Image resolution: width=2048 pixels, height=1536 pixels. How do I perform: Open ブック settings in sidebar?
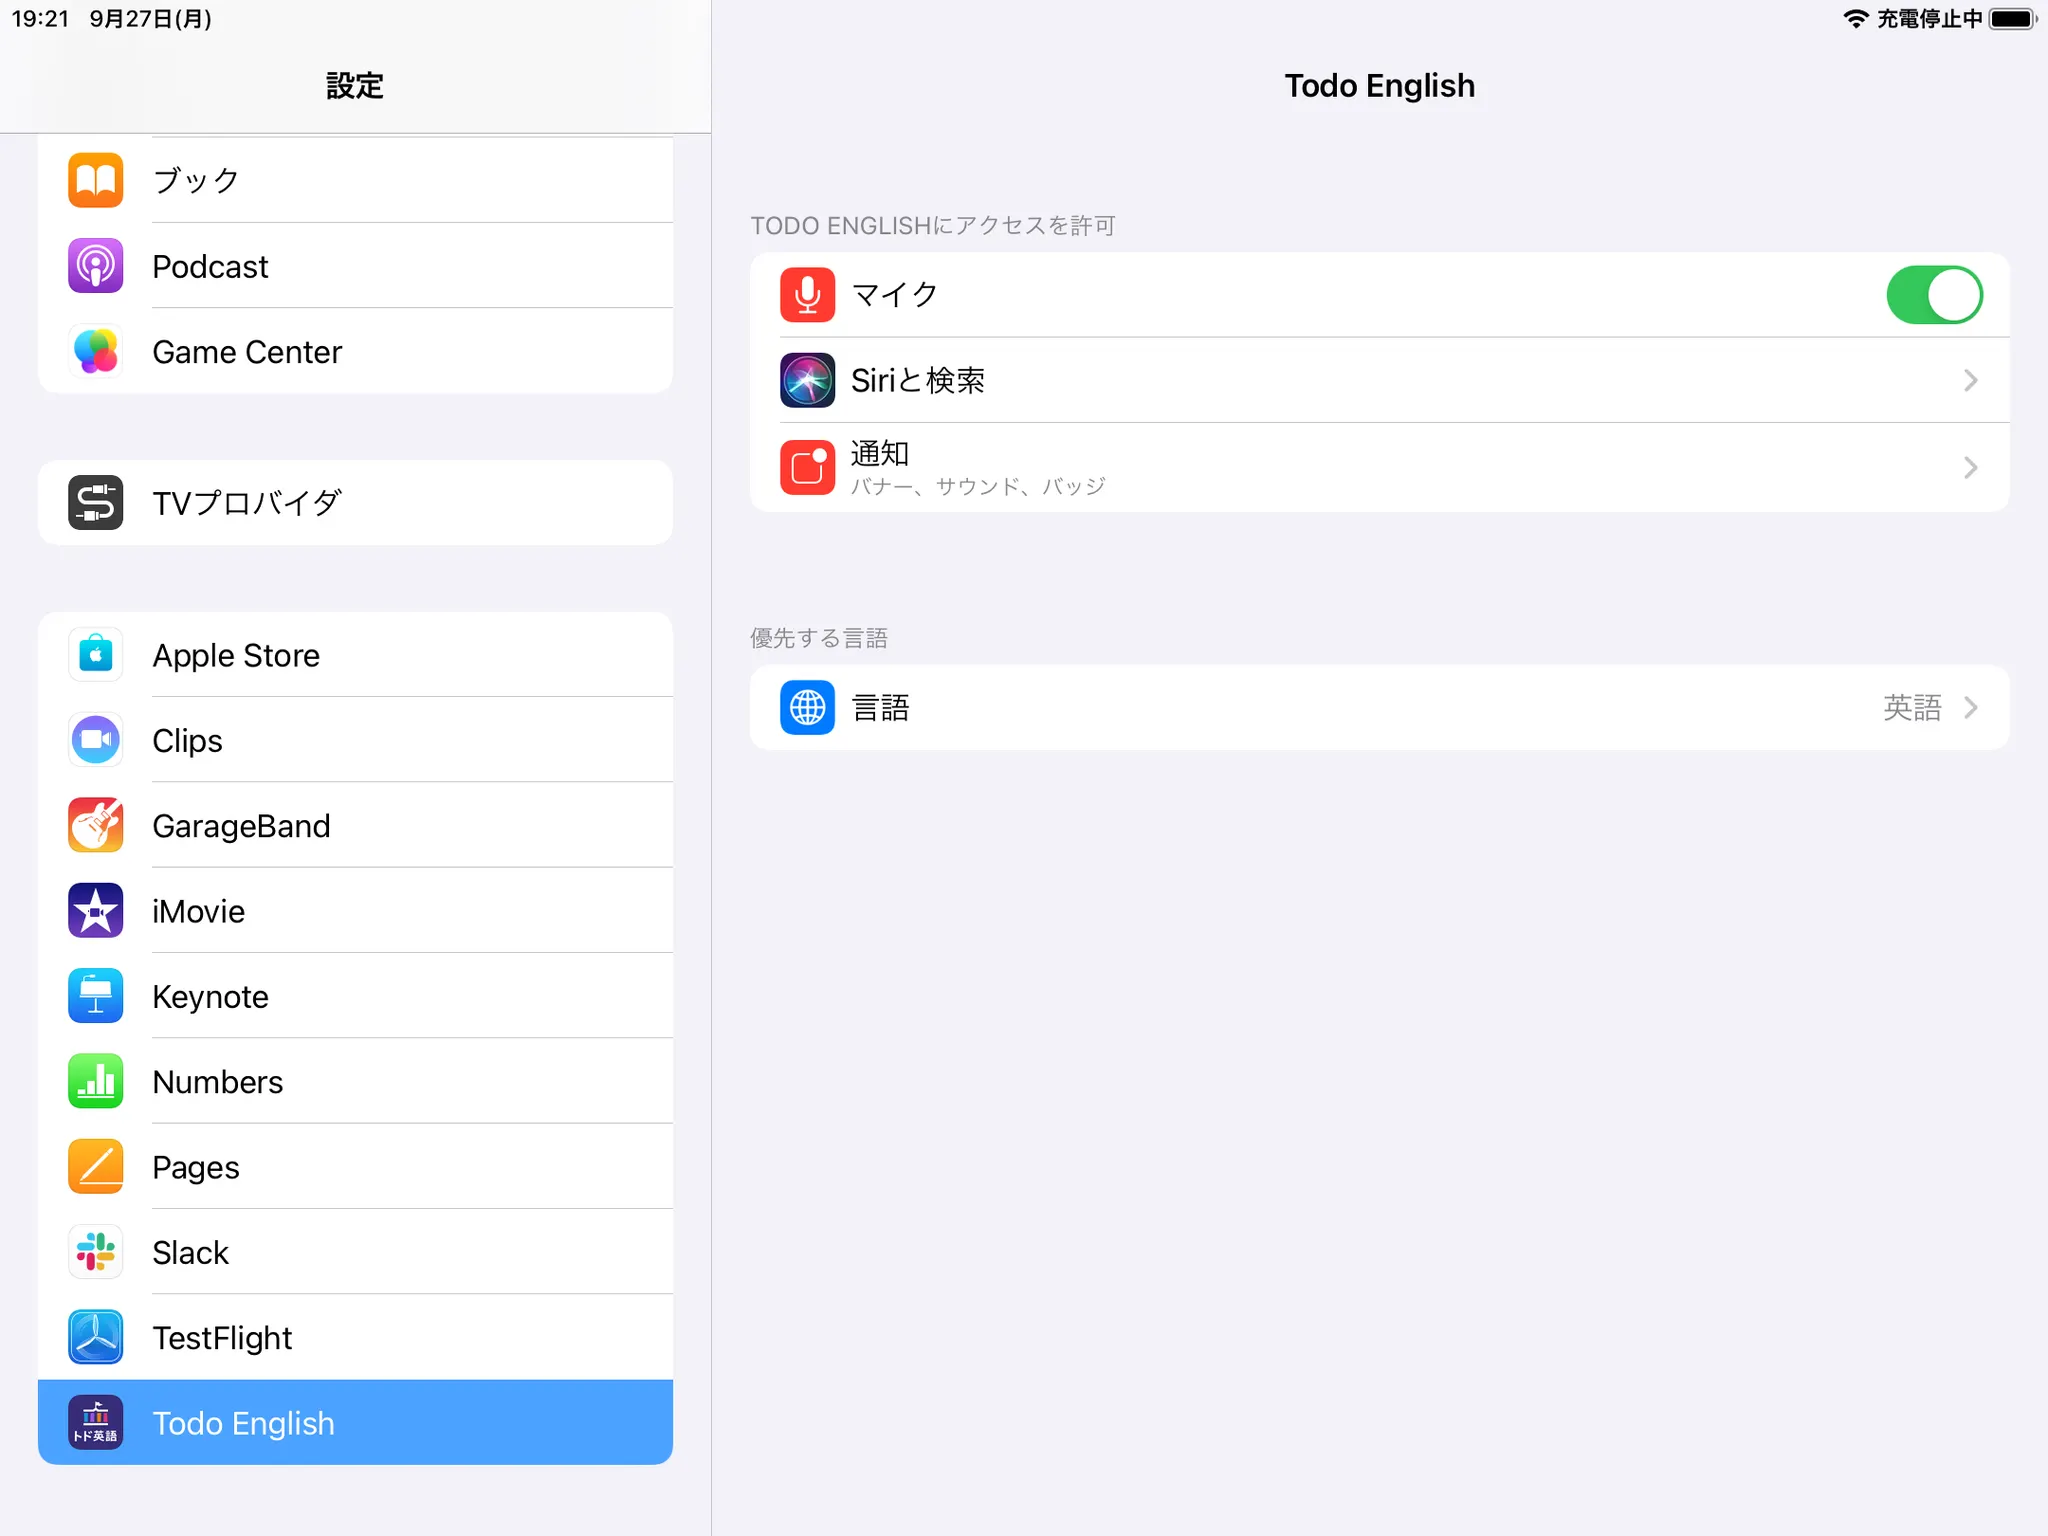[355, 181]
